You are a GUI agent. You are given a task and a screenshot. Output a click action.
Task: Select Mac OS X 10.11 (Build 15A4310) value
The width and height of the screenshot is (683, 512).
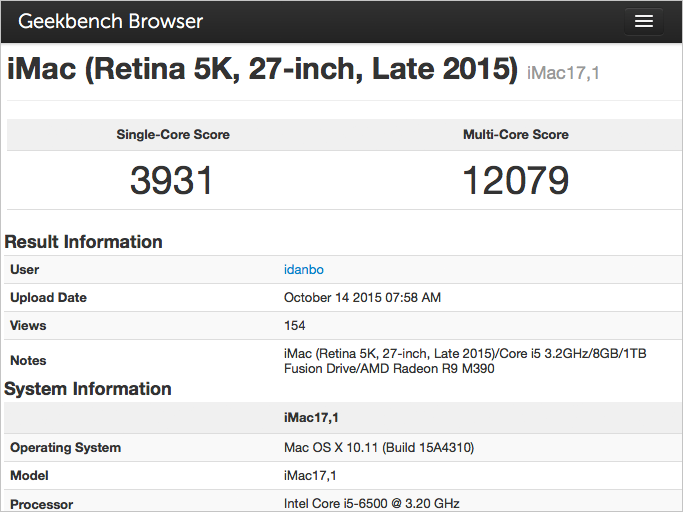coord(379,448)
